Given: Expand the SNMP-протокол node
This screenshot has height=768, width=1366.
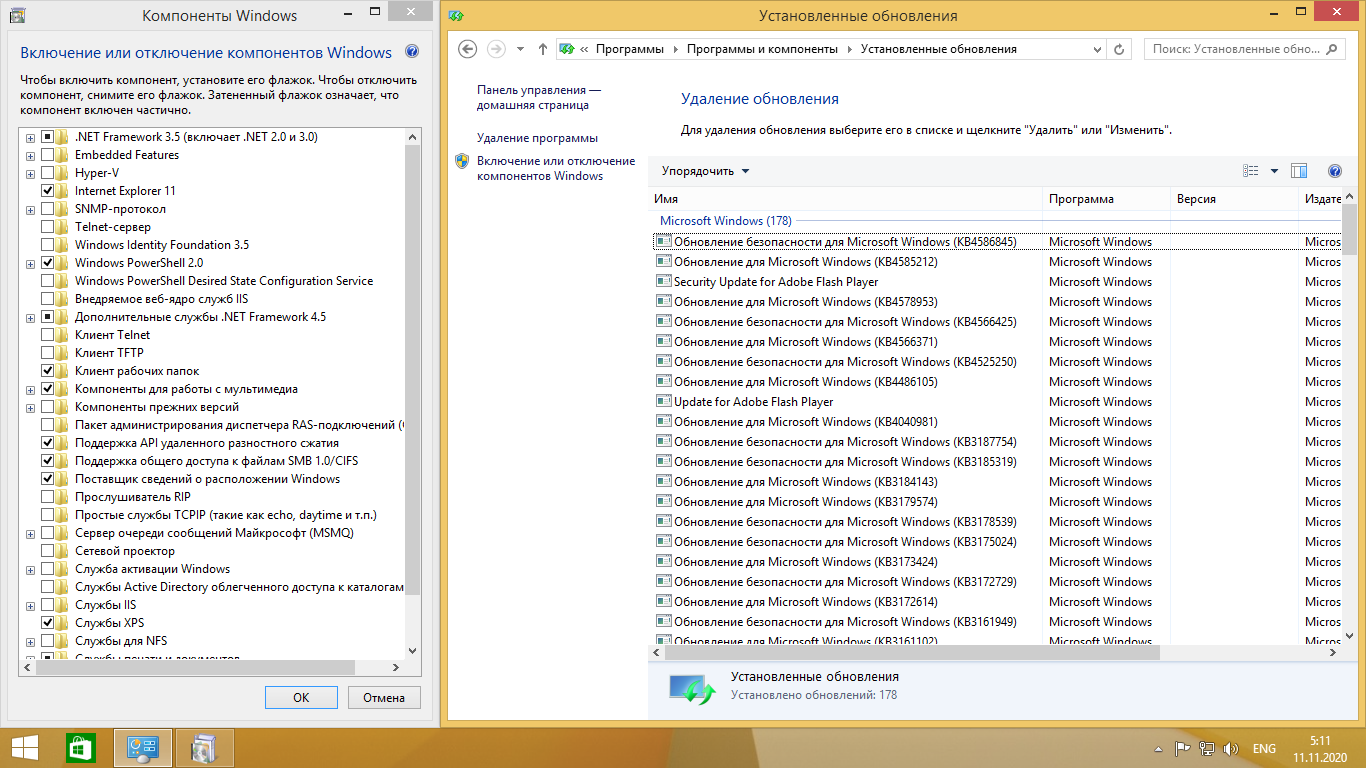Looking at the screenshot, I should (x=31, y=209).
